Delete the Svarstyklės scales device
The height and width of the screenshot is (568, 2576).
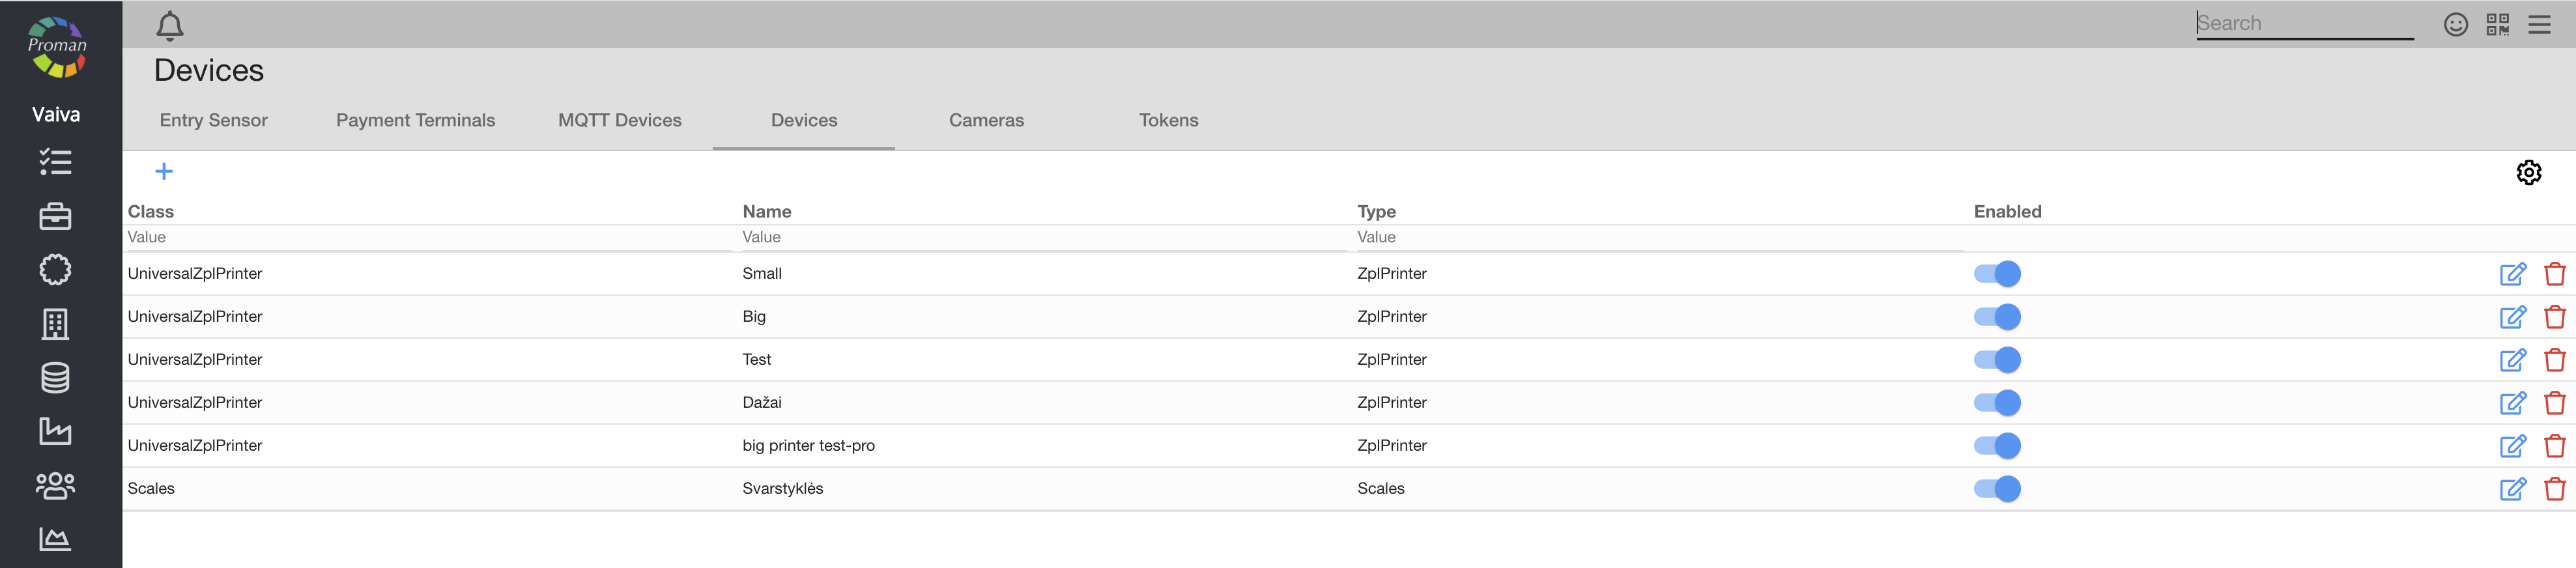coord(2554,489)
